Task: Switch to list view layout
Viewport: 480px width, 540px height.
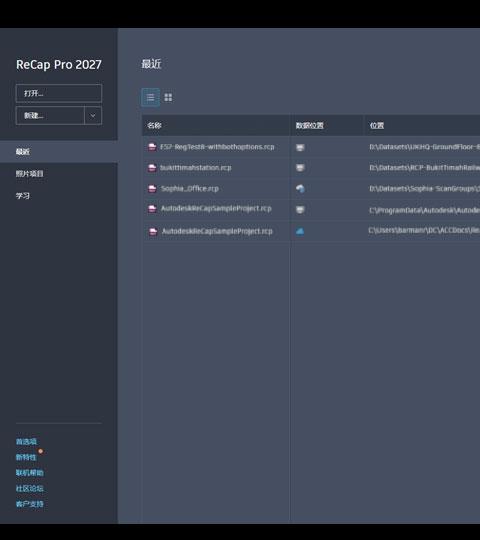Action: click(150, 97)
